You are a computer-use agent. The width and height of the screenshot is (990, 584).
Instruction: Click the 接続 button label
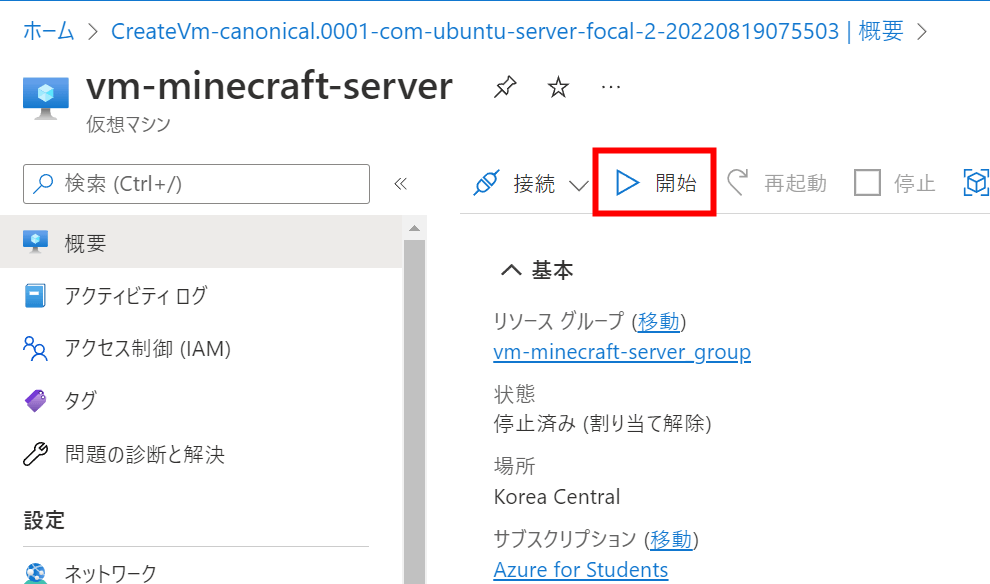(534, 184)
